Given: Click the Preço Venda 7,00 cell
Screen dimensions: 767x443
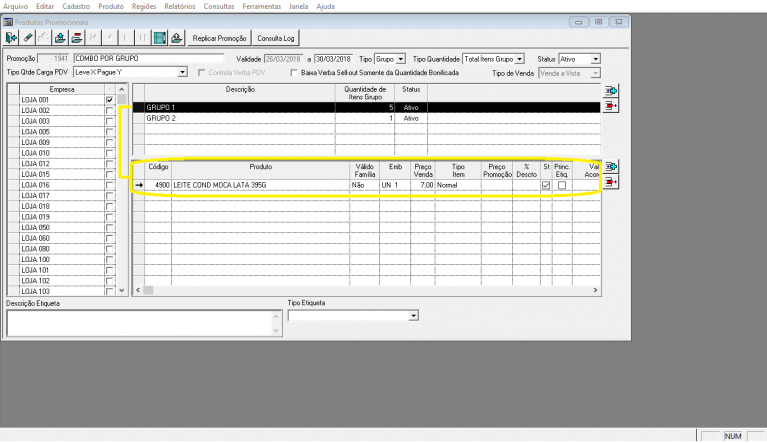Looking at the screenshot, I should click(x=423, y=185).
